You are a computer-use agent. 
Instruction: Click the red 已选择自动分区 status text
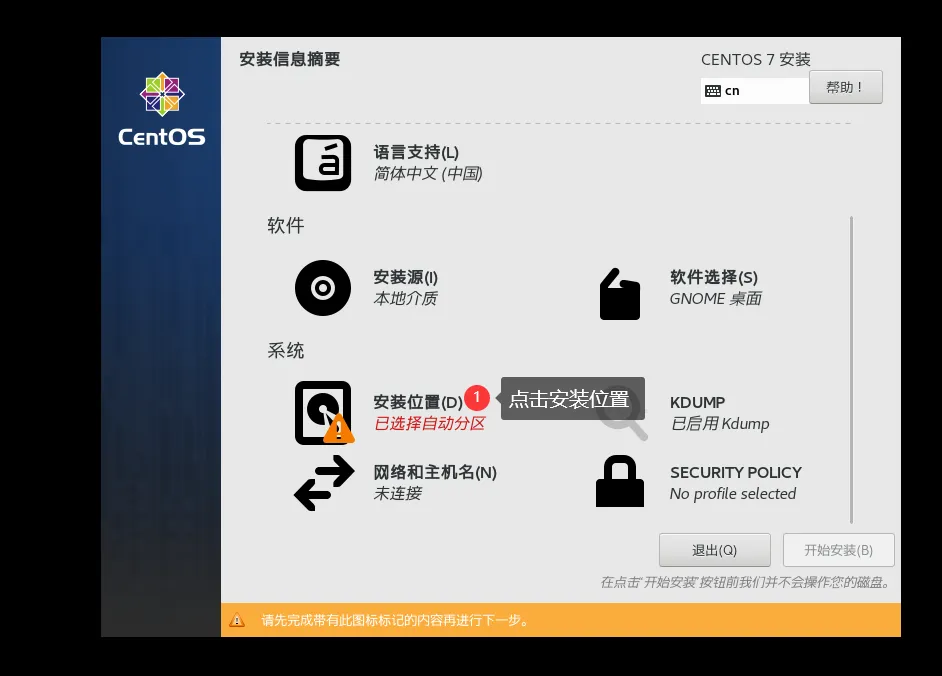click(430, 424)
